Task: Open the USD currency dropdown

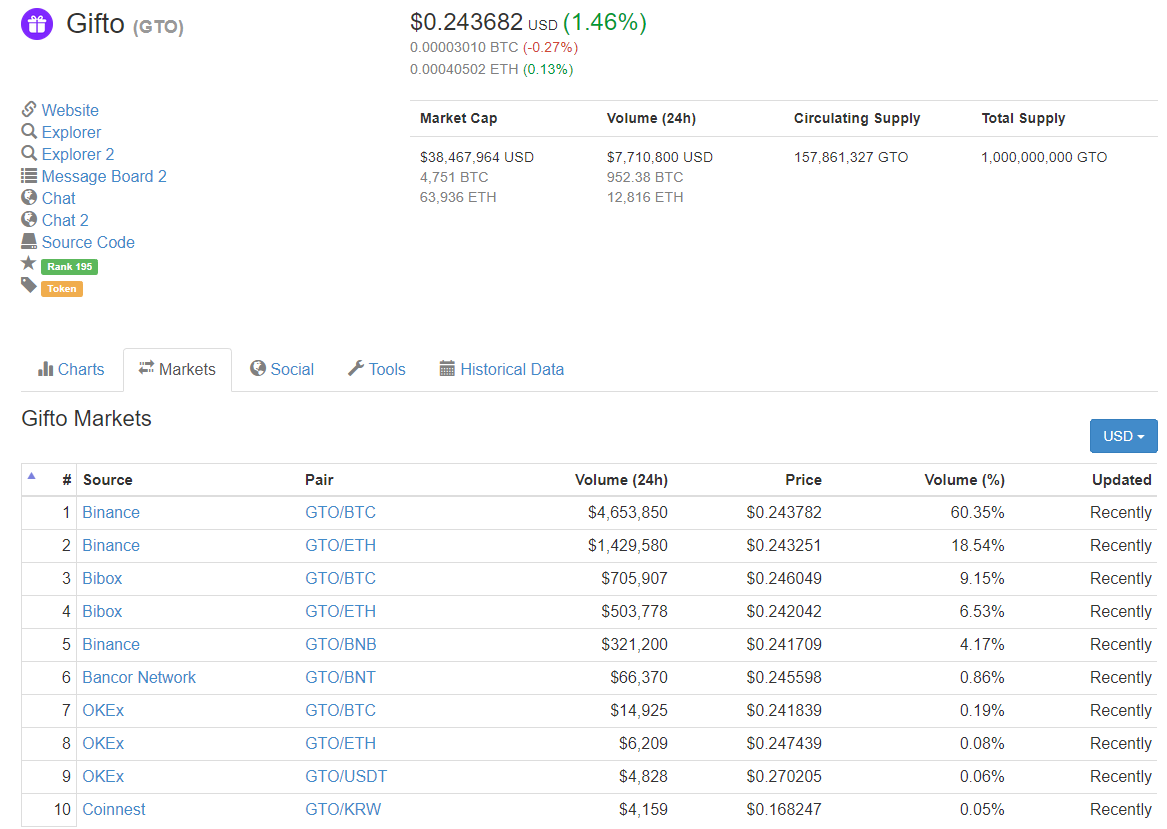Action: [1123, 436]
